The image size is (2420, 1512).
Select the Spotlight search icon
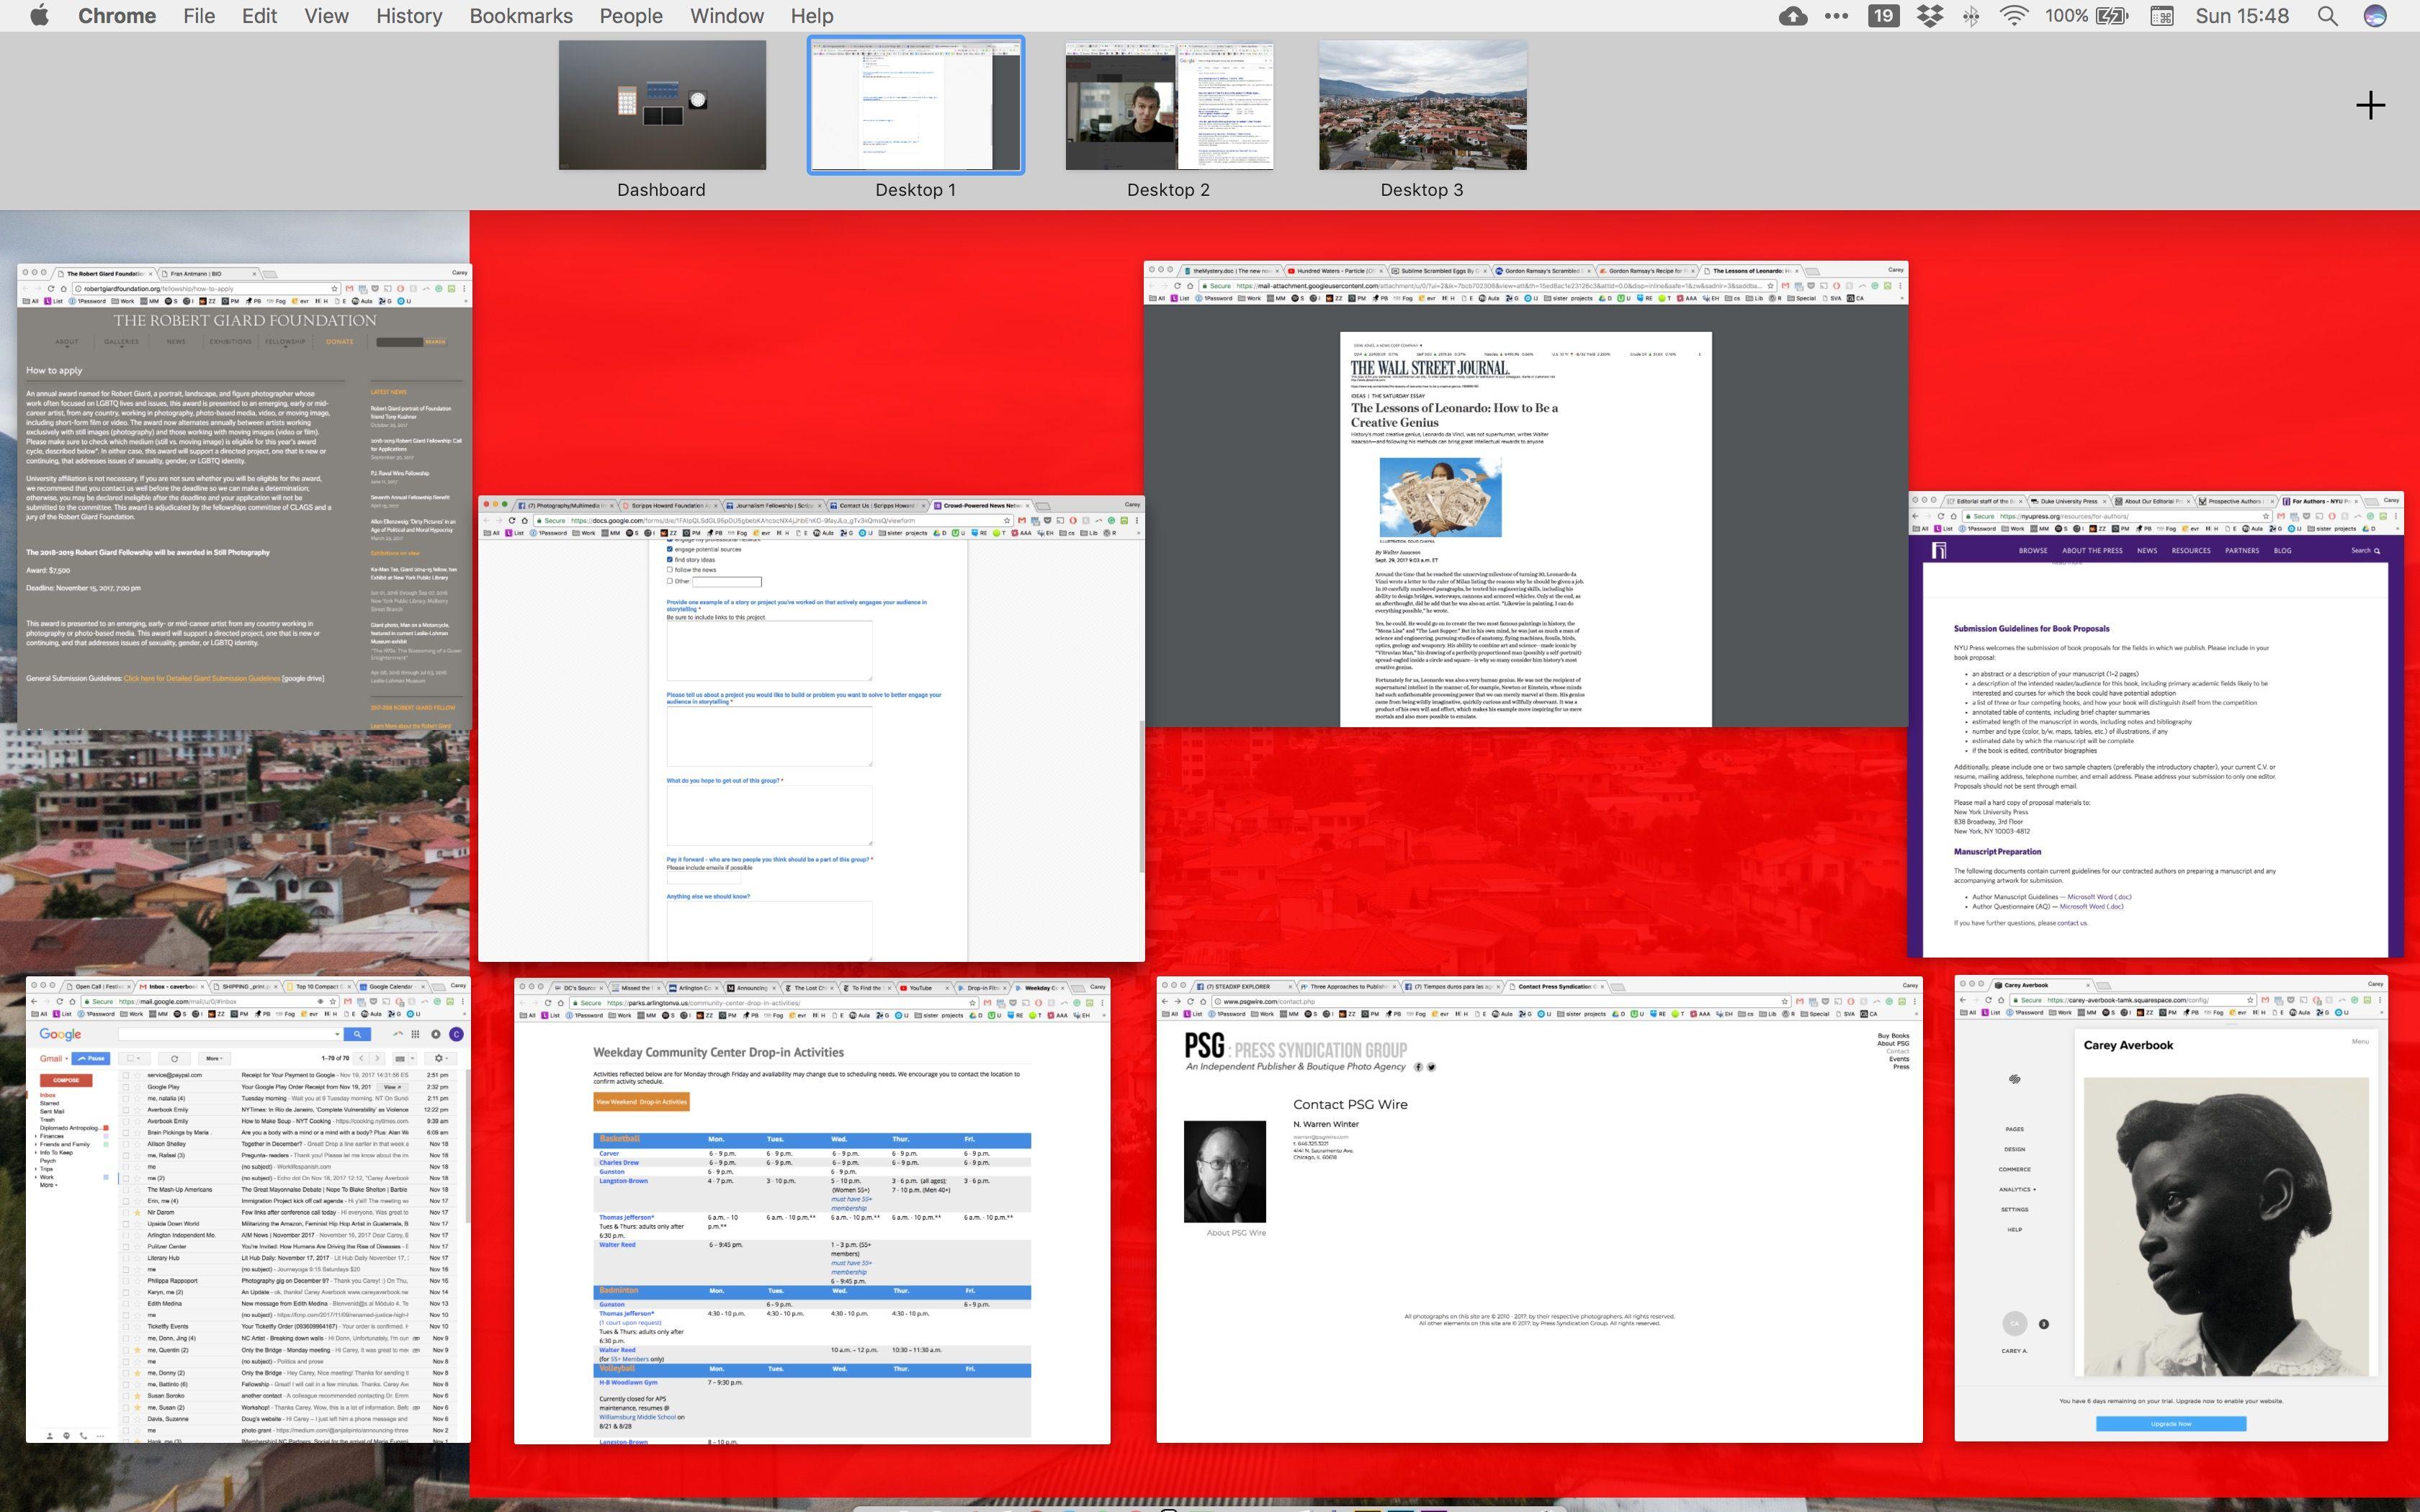2331,16
